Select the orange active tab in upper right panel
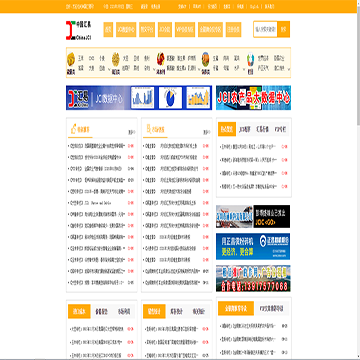The height and width of the screenshot is (360, 360). [x=227, y=129]
